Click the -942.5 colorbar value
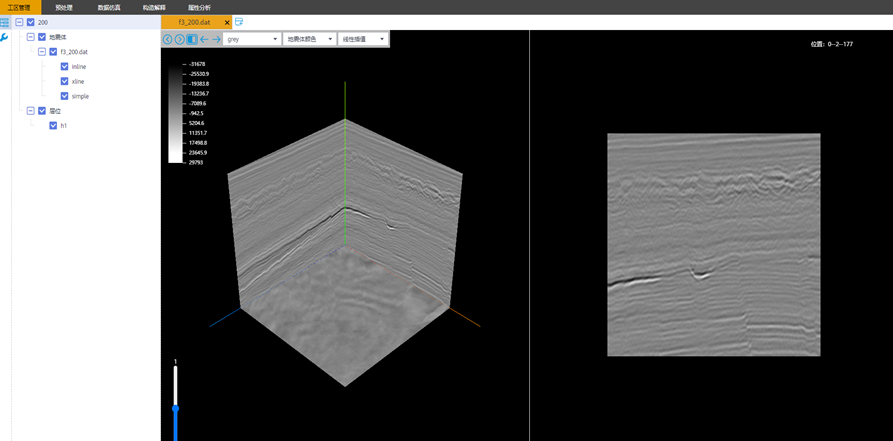Image resolution: width=893 pixels, height=441 pixels. point(197,113)
